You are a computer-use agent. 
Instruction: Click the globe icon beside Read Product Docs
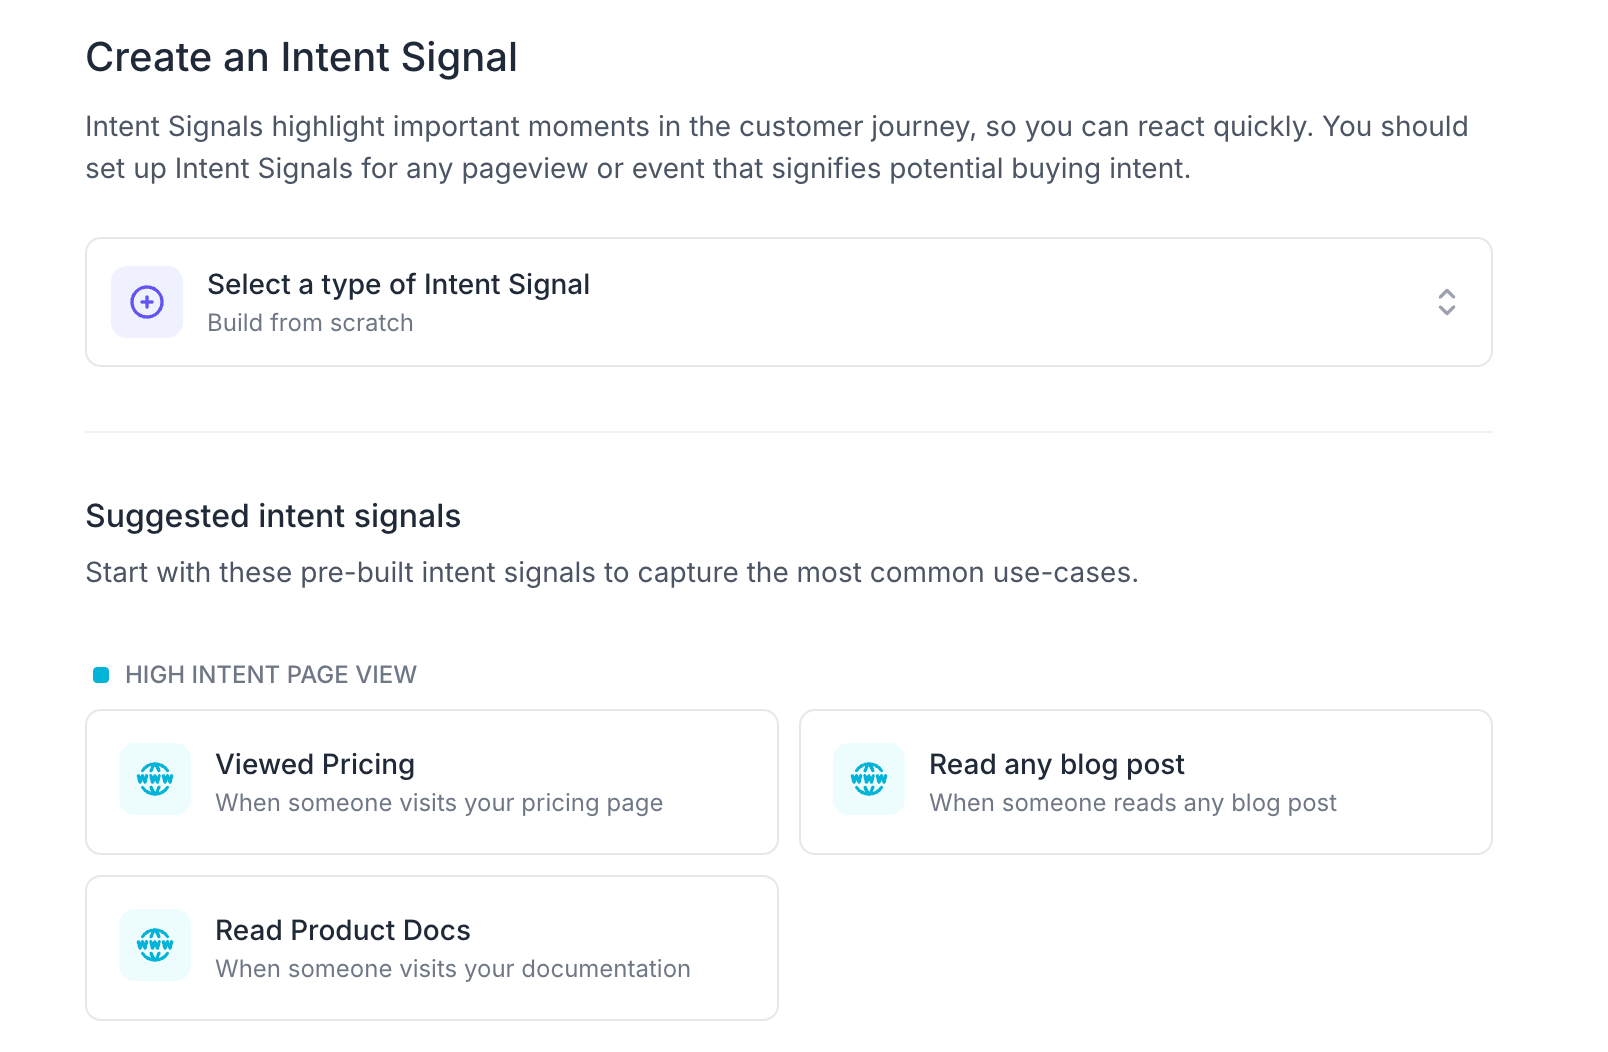[155, 945]
